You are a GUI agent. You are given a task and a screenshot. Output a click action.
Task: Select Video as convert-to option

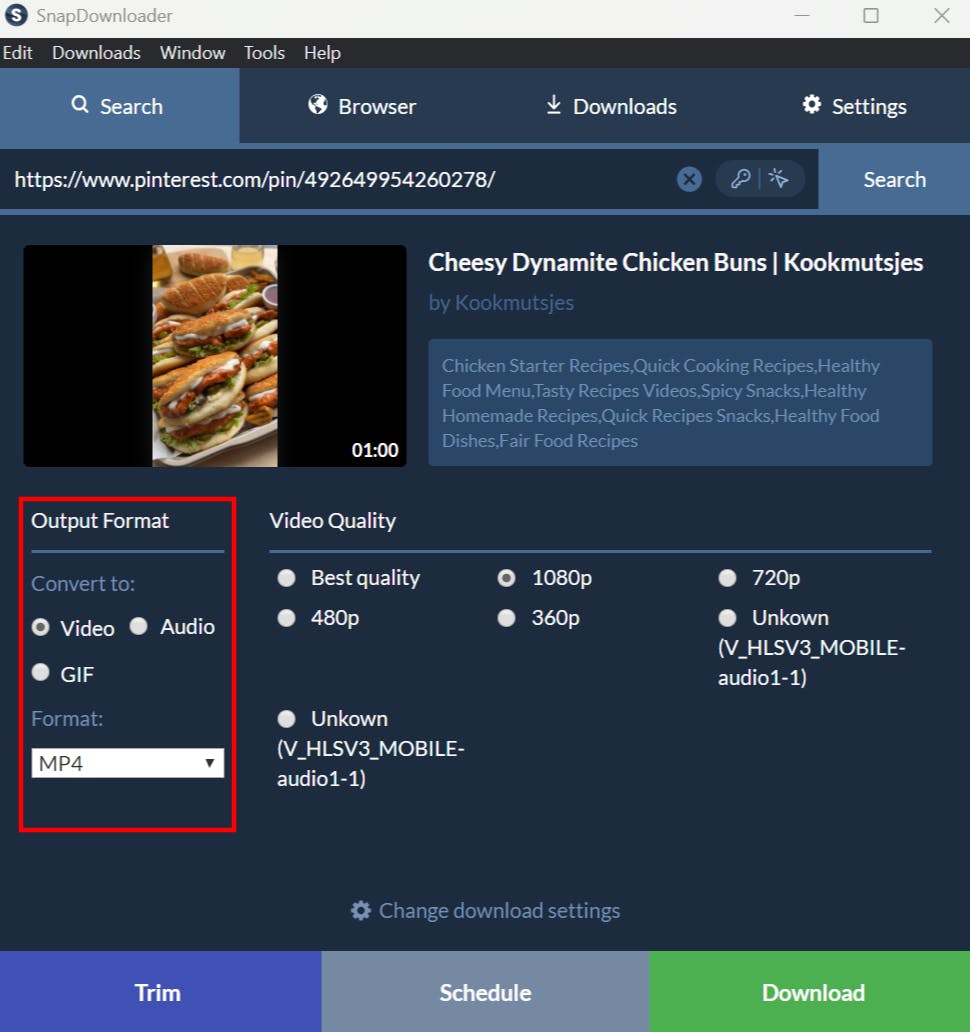[x=41, y=627]
